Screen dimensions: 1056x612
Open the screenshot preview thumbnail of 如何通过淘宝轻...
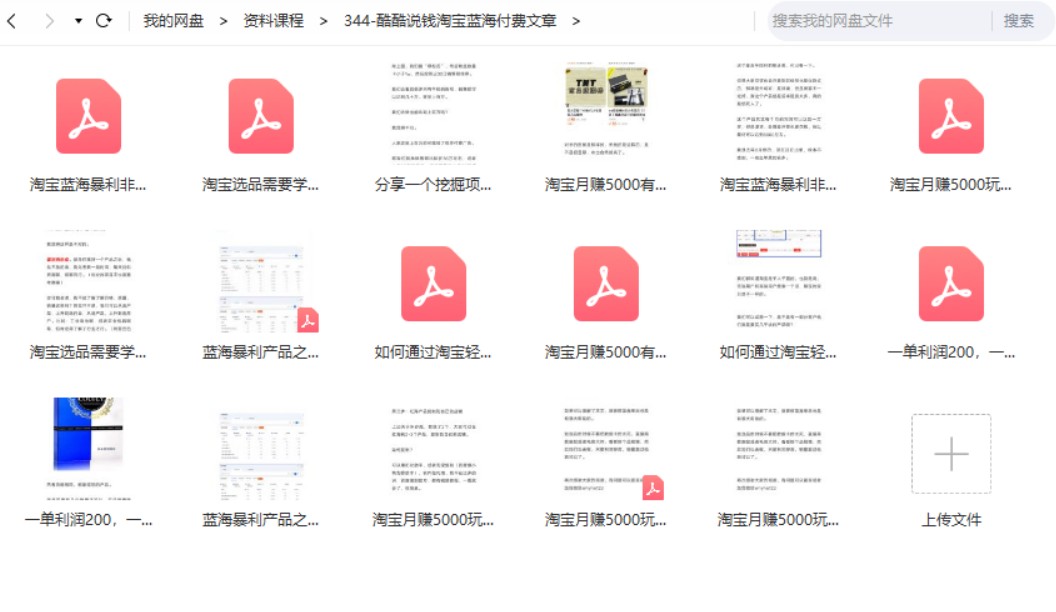(x=779, y=280)
